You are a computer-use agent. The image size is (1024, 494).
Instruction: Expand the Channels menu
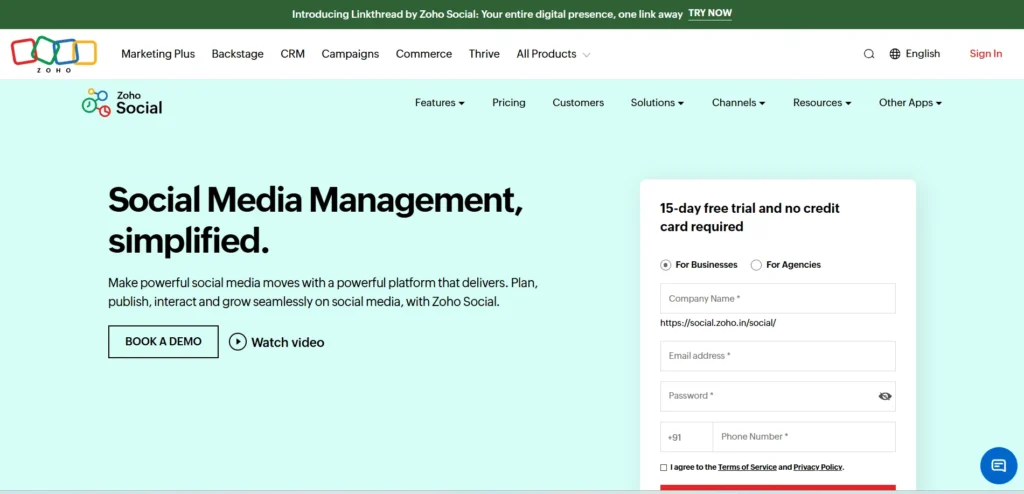(738, 103)
